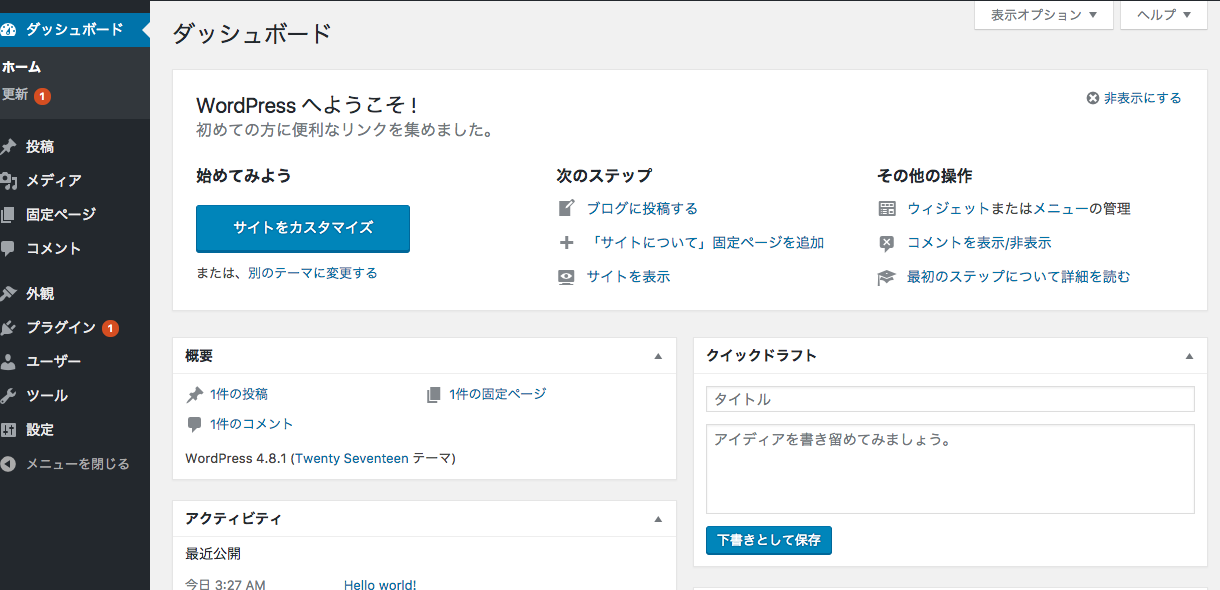The image size is (1220, 590).
Task: Click サイトを表示 link
Action: point(628,277)
